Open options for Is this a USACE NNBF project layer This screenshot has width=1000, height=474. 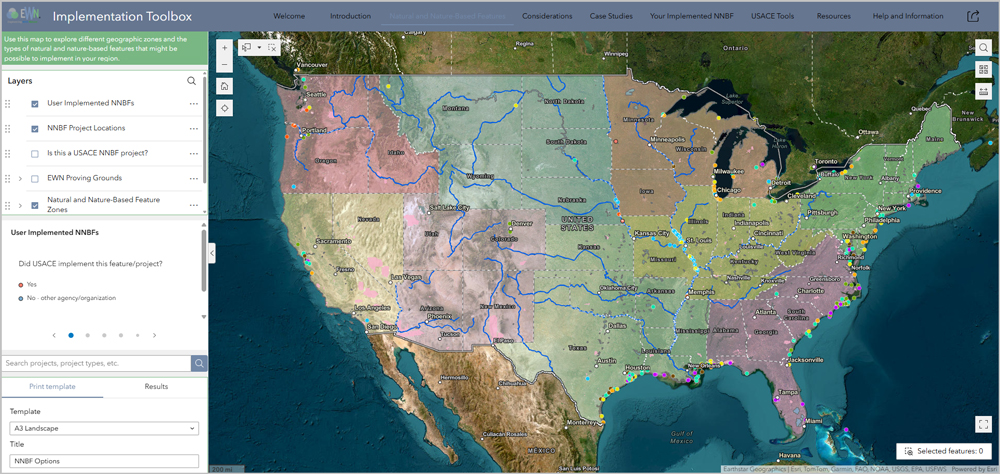(194, 153)
